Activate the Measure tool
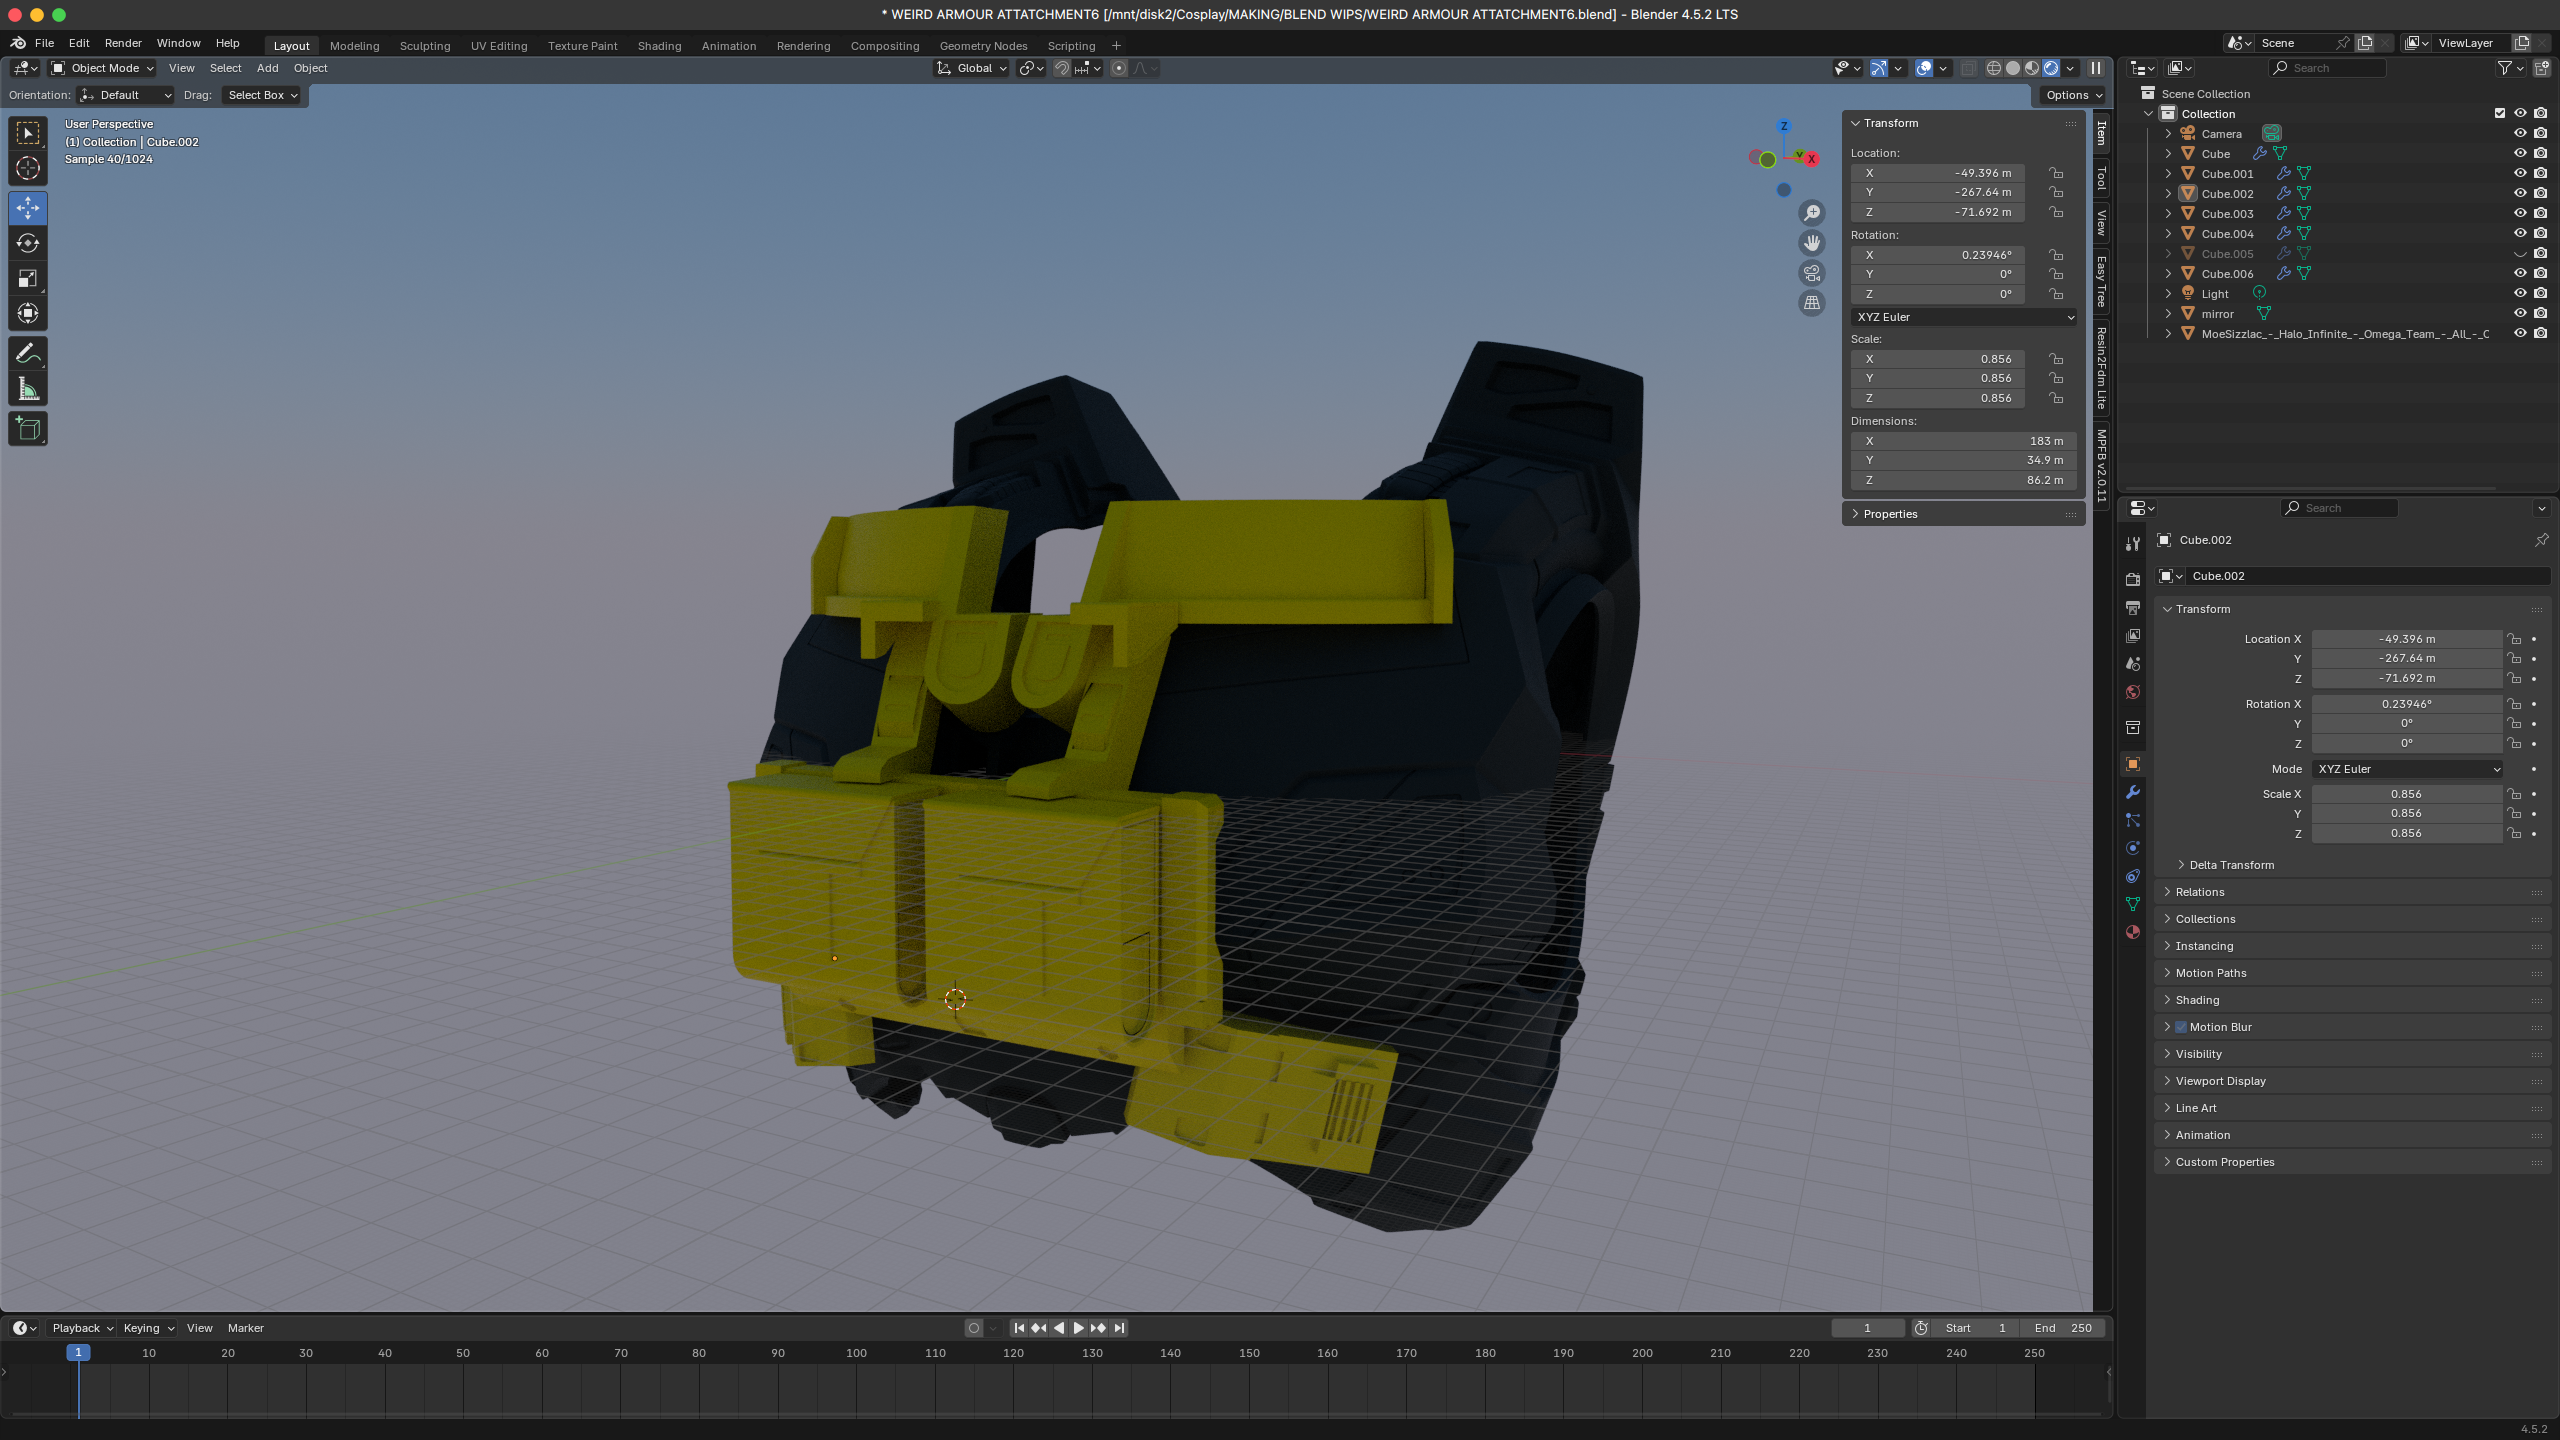This screenshot has height=1440, width=2560. [28, 390]
